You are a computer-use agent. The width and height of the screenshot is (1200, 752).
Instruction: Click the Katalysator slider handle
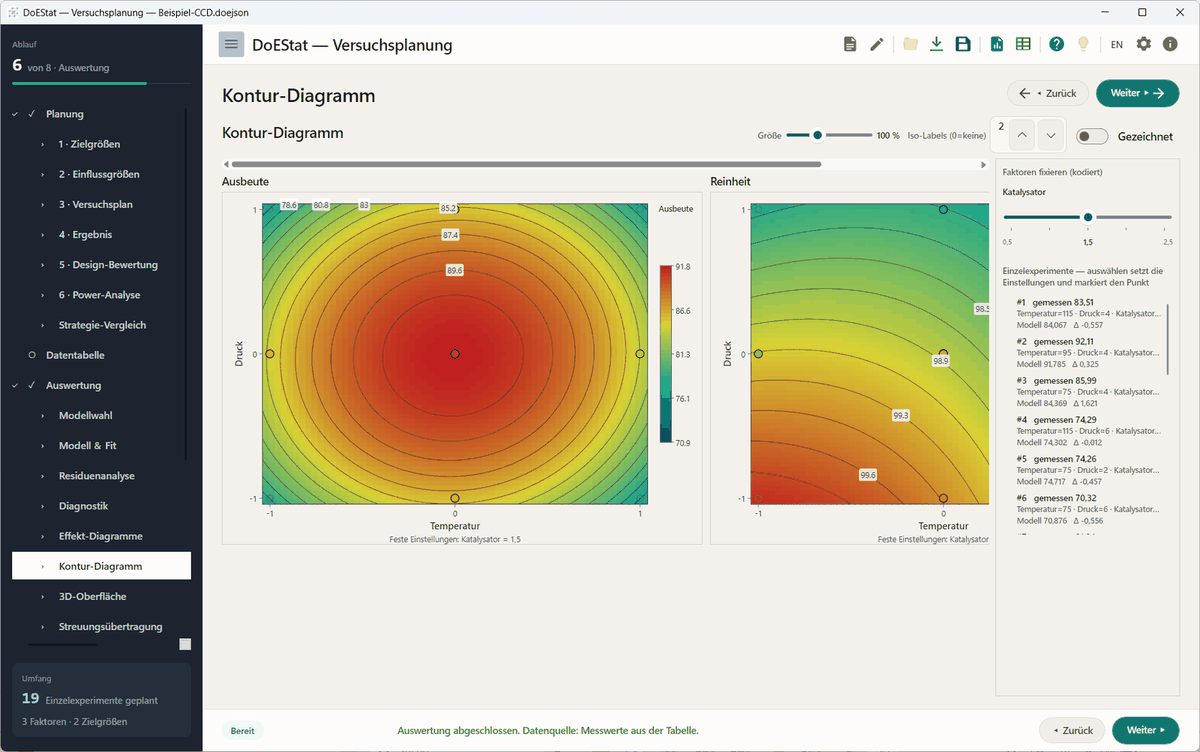pyautogui.click(x=1088, y=217)
